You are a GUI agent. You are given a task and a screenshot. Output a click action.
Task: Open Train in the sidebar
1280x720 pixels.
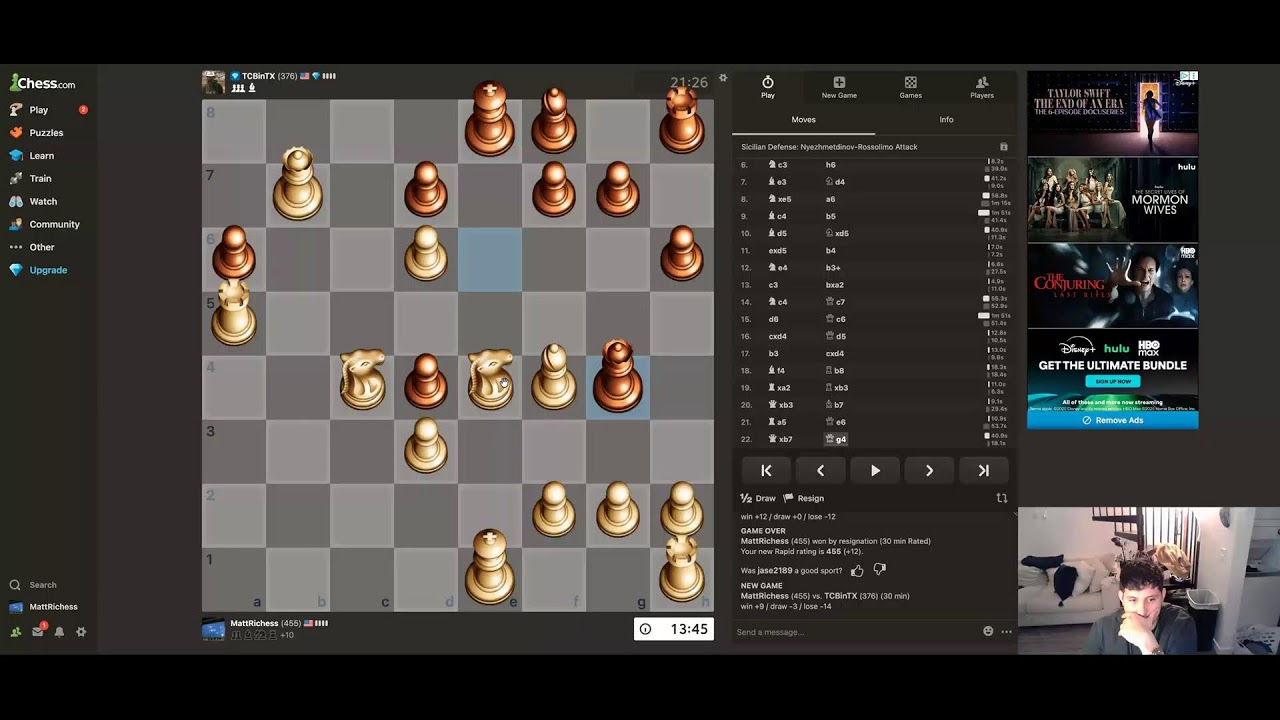pyautogui.click(x=40, y=179)
